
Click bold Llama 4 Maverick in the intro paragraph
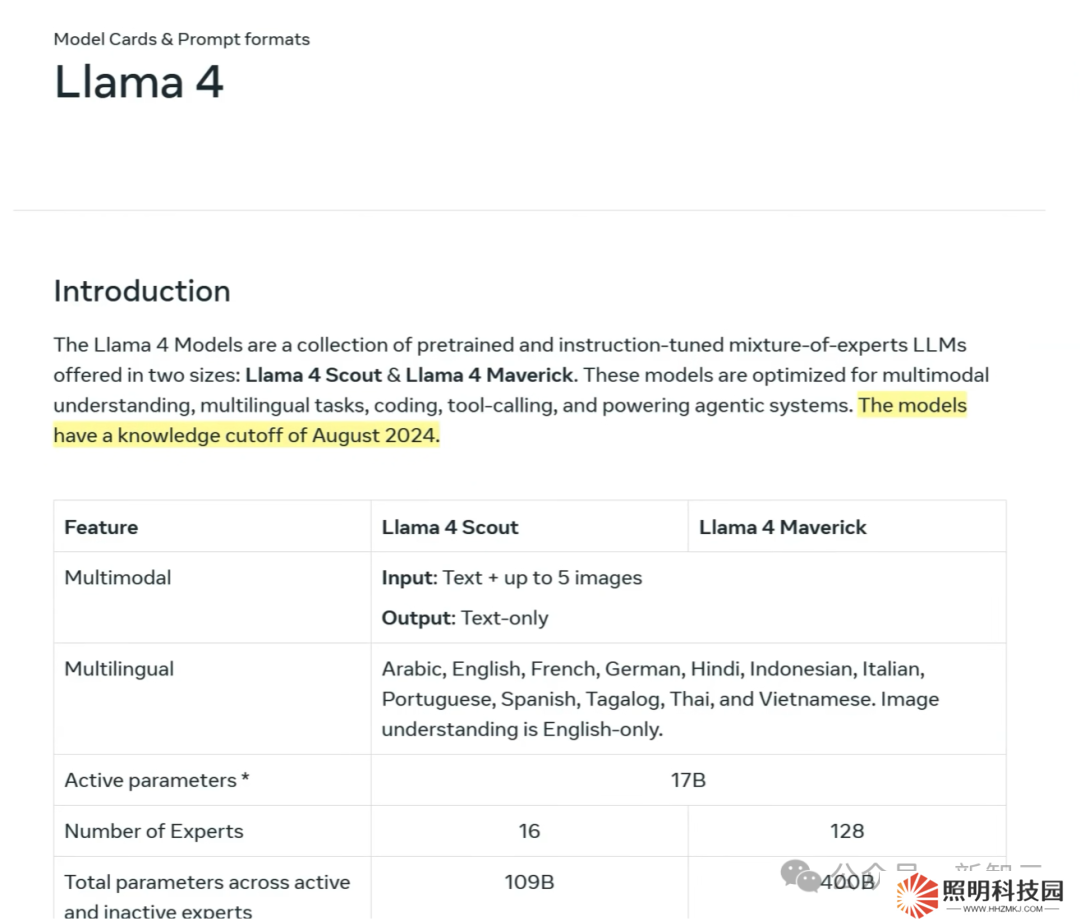click(489, 375)
